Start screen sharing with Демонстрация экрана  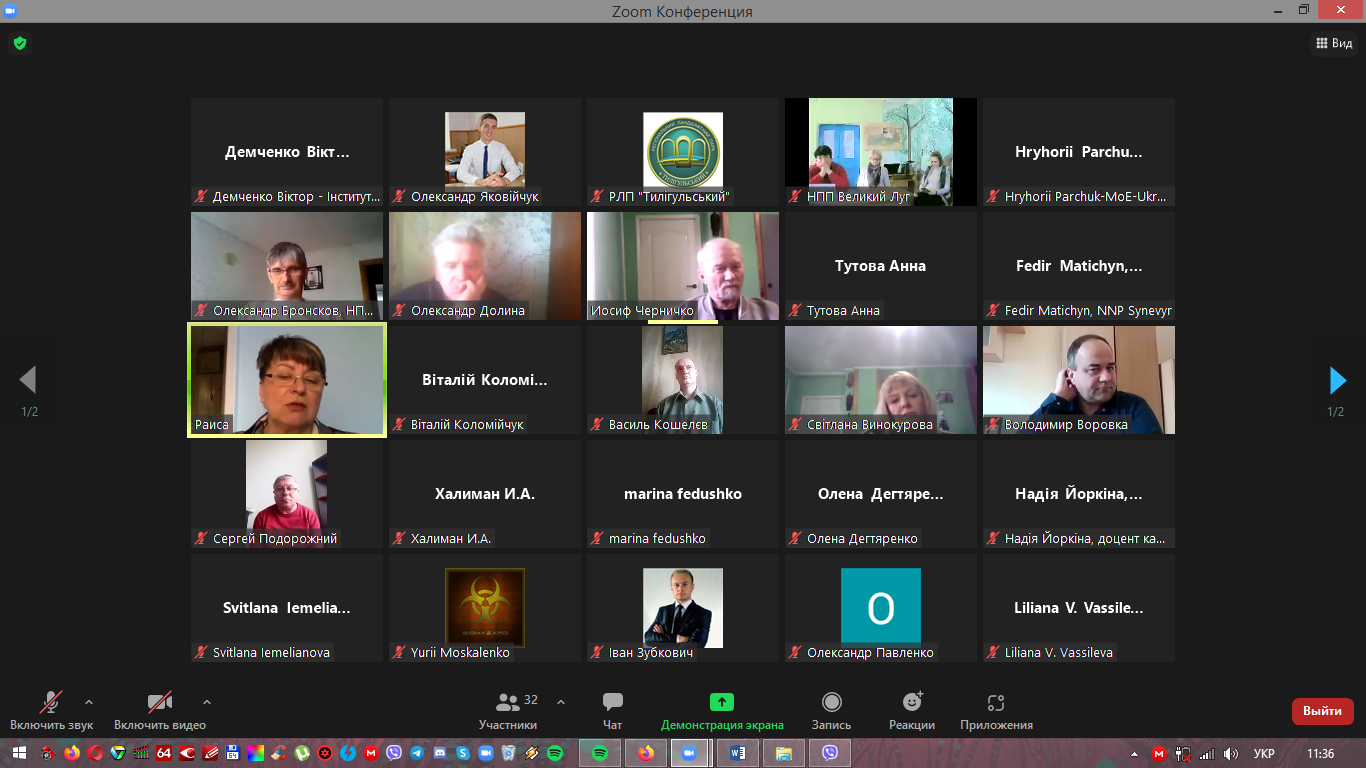point(721,710)
